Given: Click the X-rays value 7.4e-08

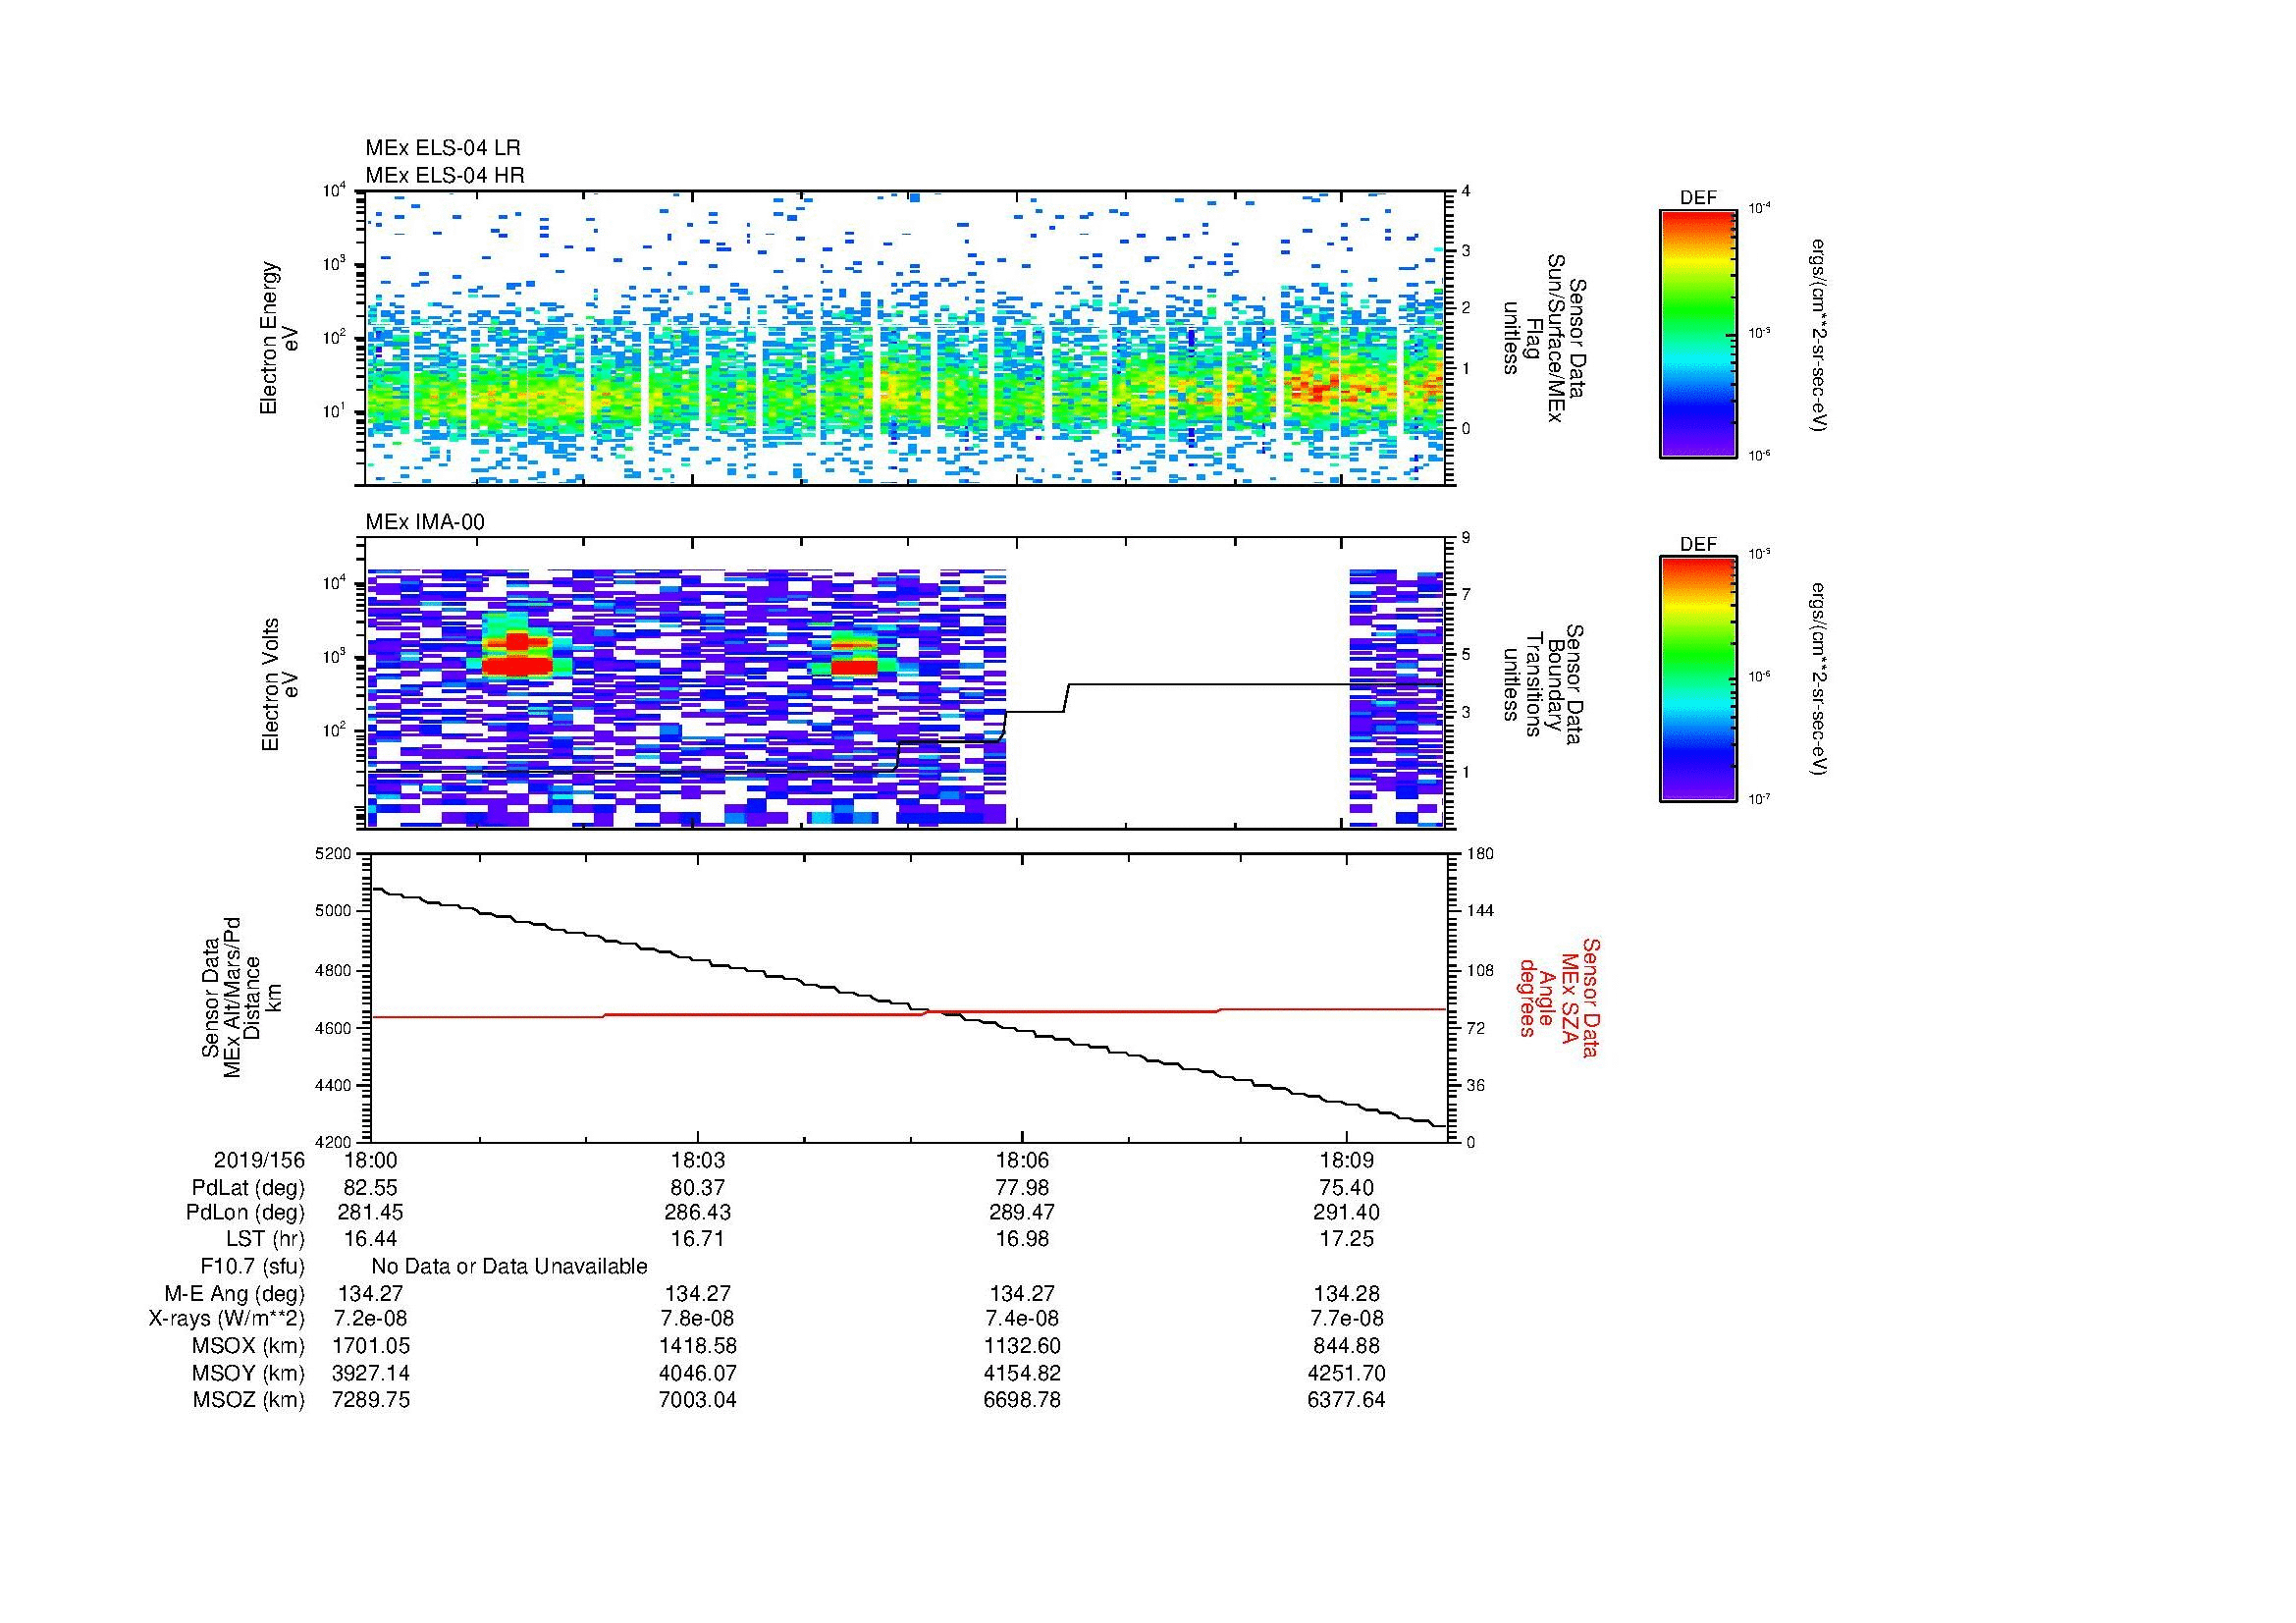Looking at the screenshot, I should pos(1022,1319).
